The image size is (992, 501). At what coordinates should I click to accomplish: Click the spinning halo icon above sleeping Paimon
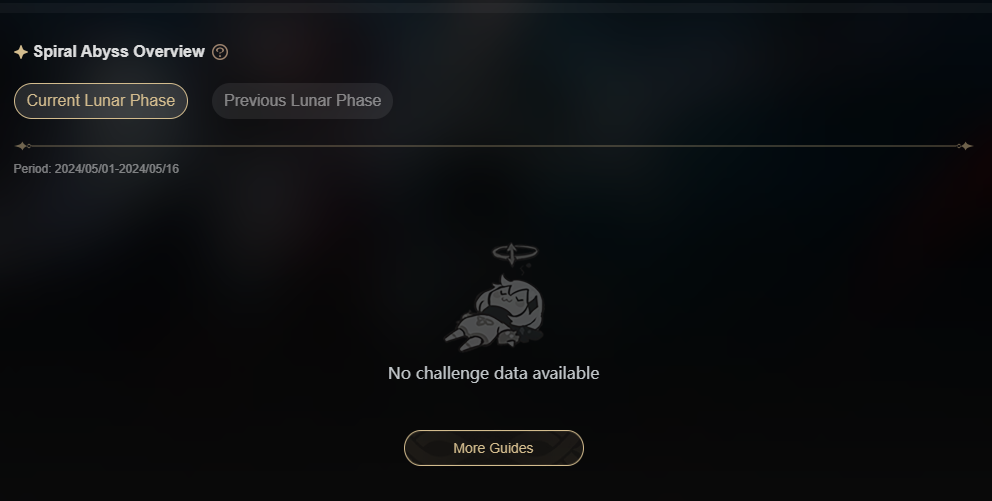tap(515, 254)
